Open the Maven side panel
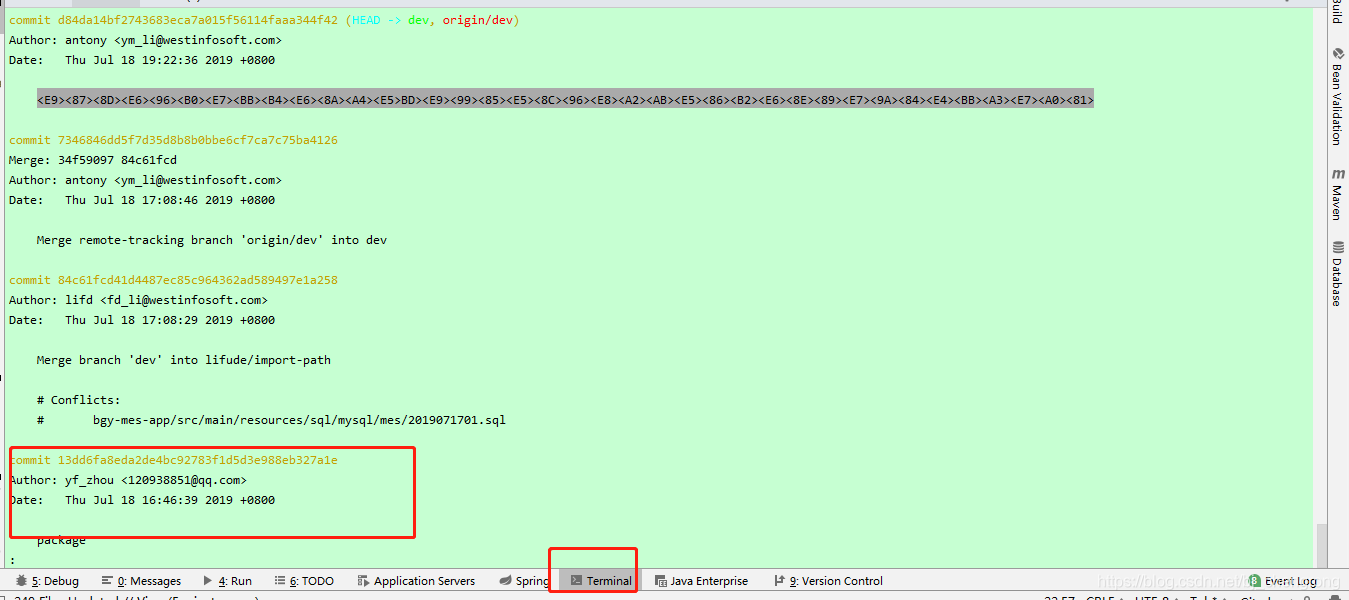This screenshot has width=1349, height=600. (1337, 195)
